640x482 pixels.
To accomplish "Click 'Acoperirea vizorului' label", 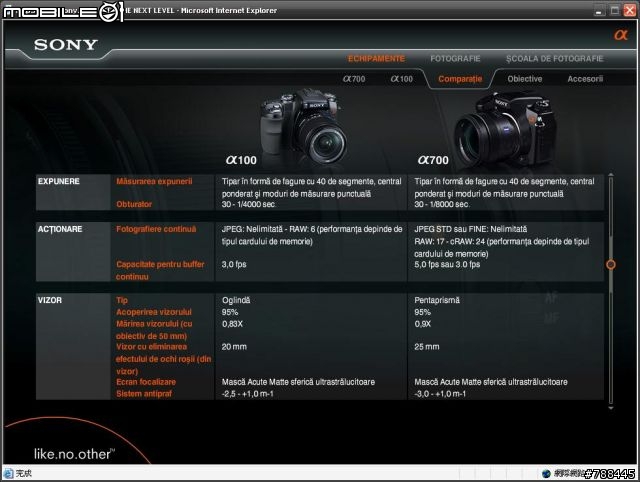I will (x=153, y=312).
